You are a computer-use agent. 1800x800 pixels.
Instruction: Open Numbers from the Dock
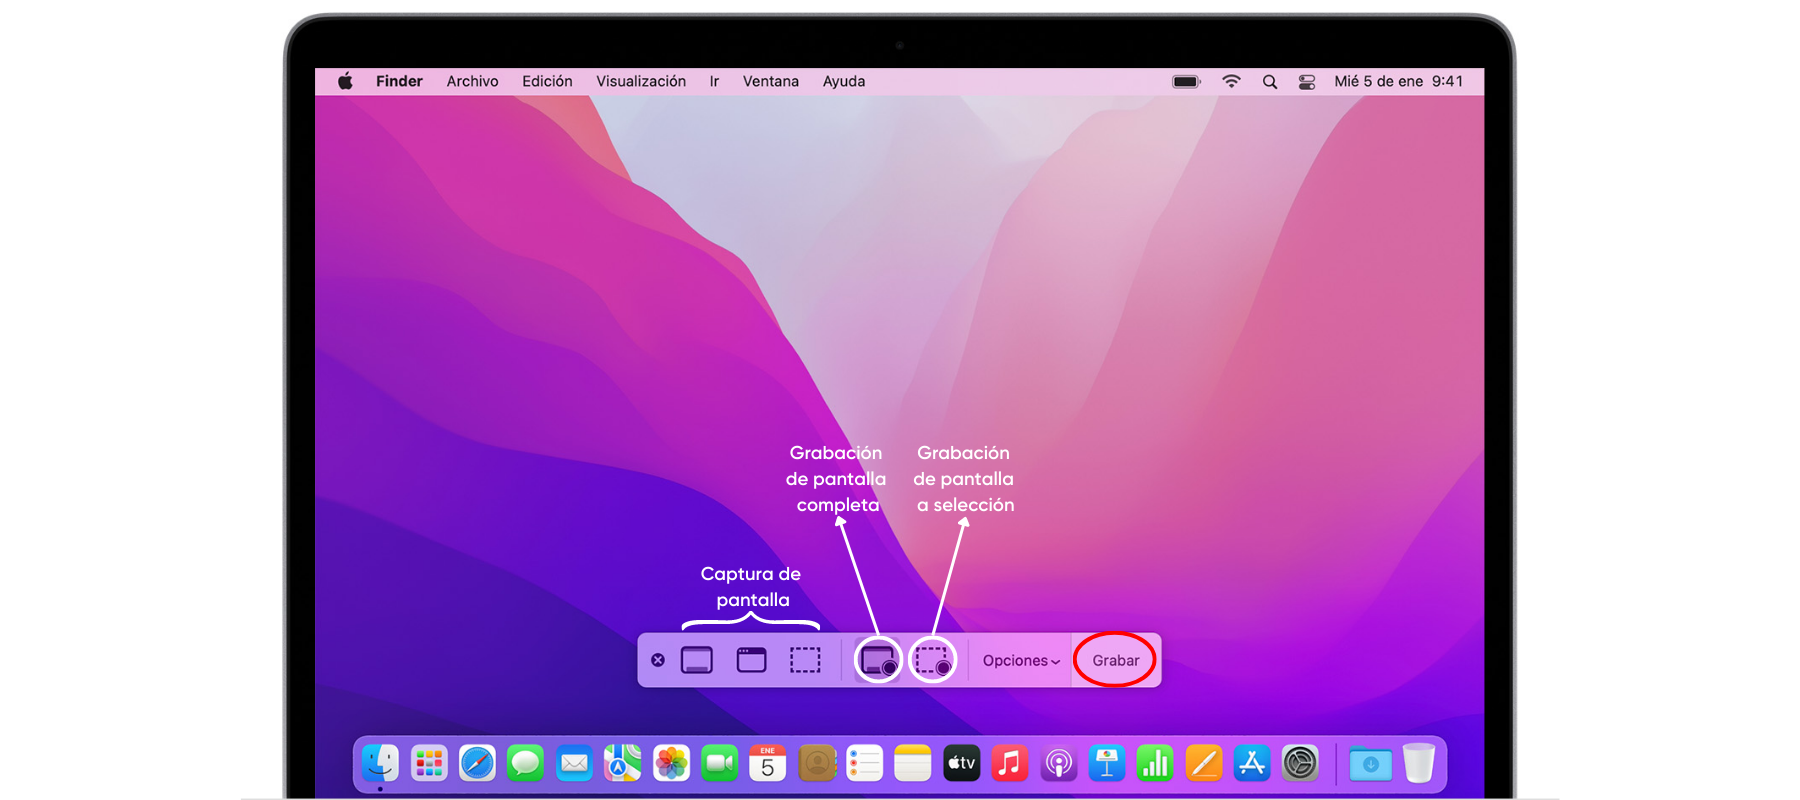coord(1155,765)
